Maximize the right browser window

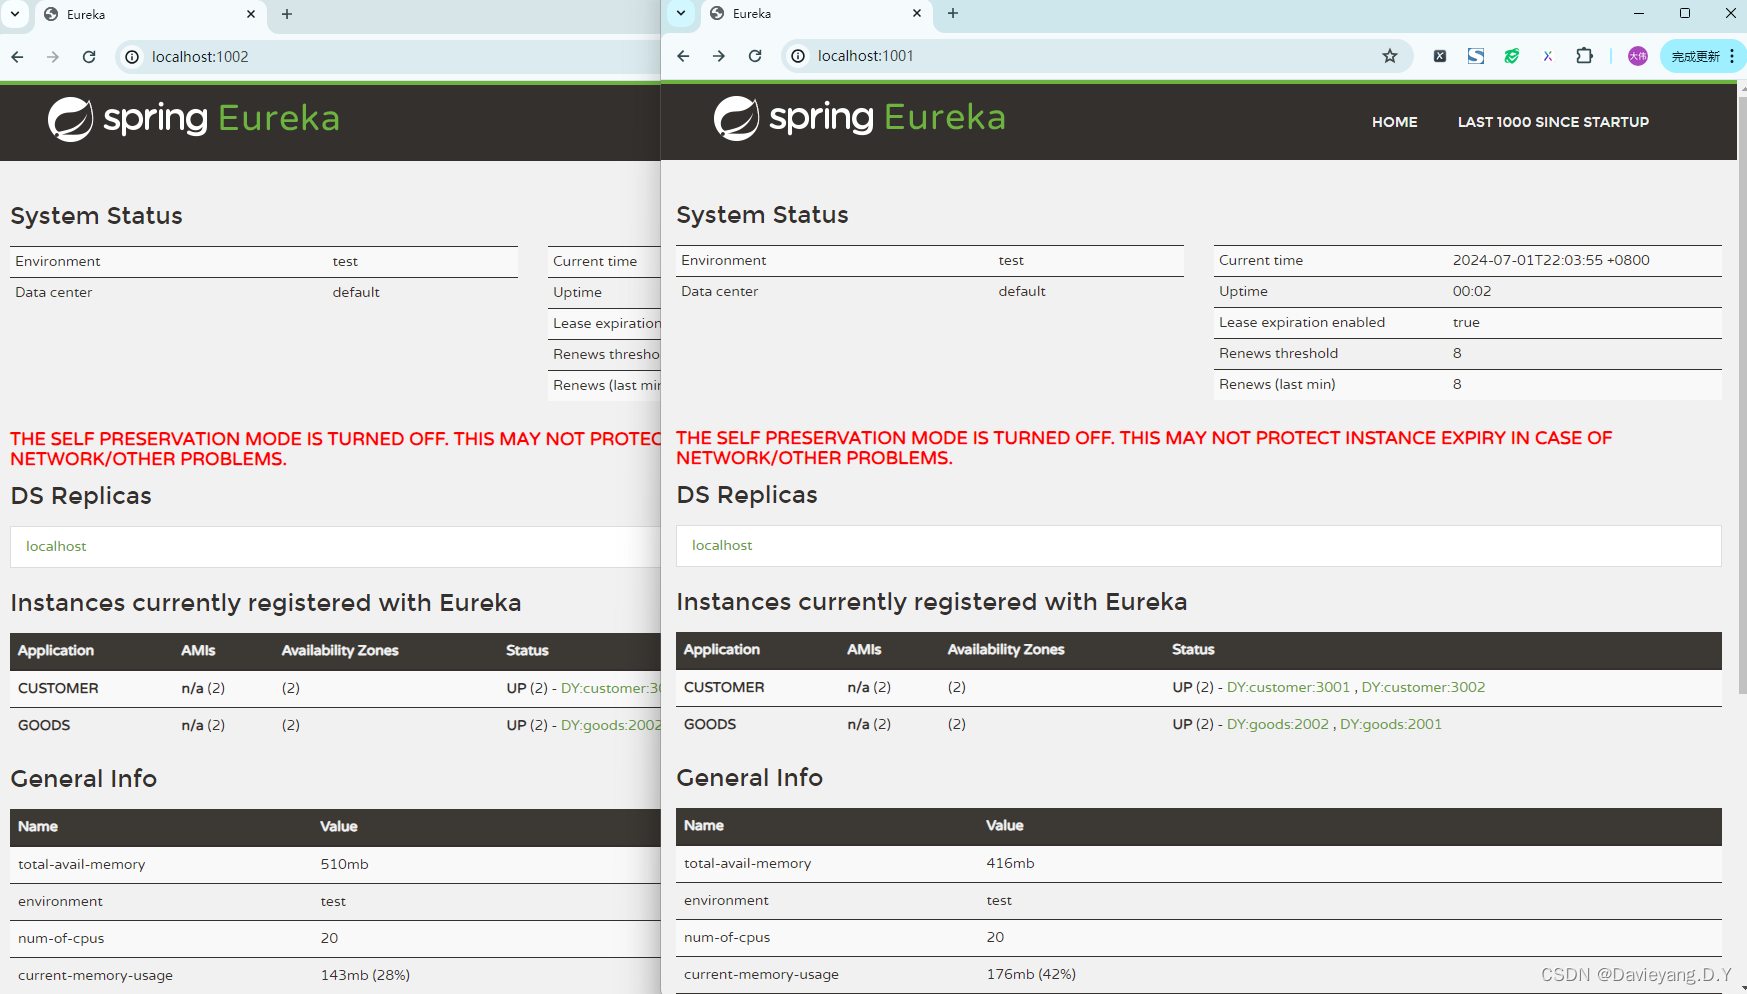[x=1685, y=13]
